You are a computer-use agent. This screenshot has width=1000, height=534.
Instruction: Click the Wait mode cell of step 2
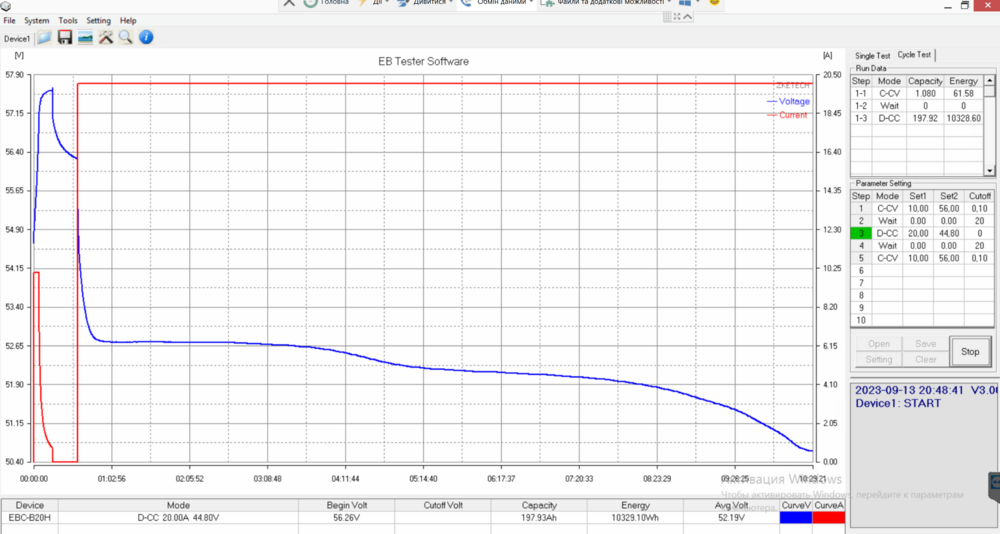pyautogui.click(x=887, y=221)
